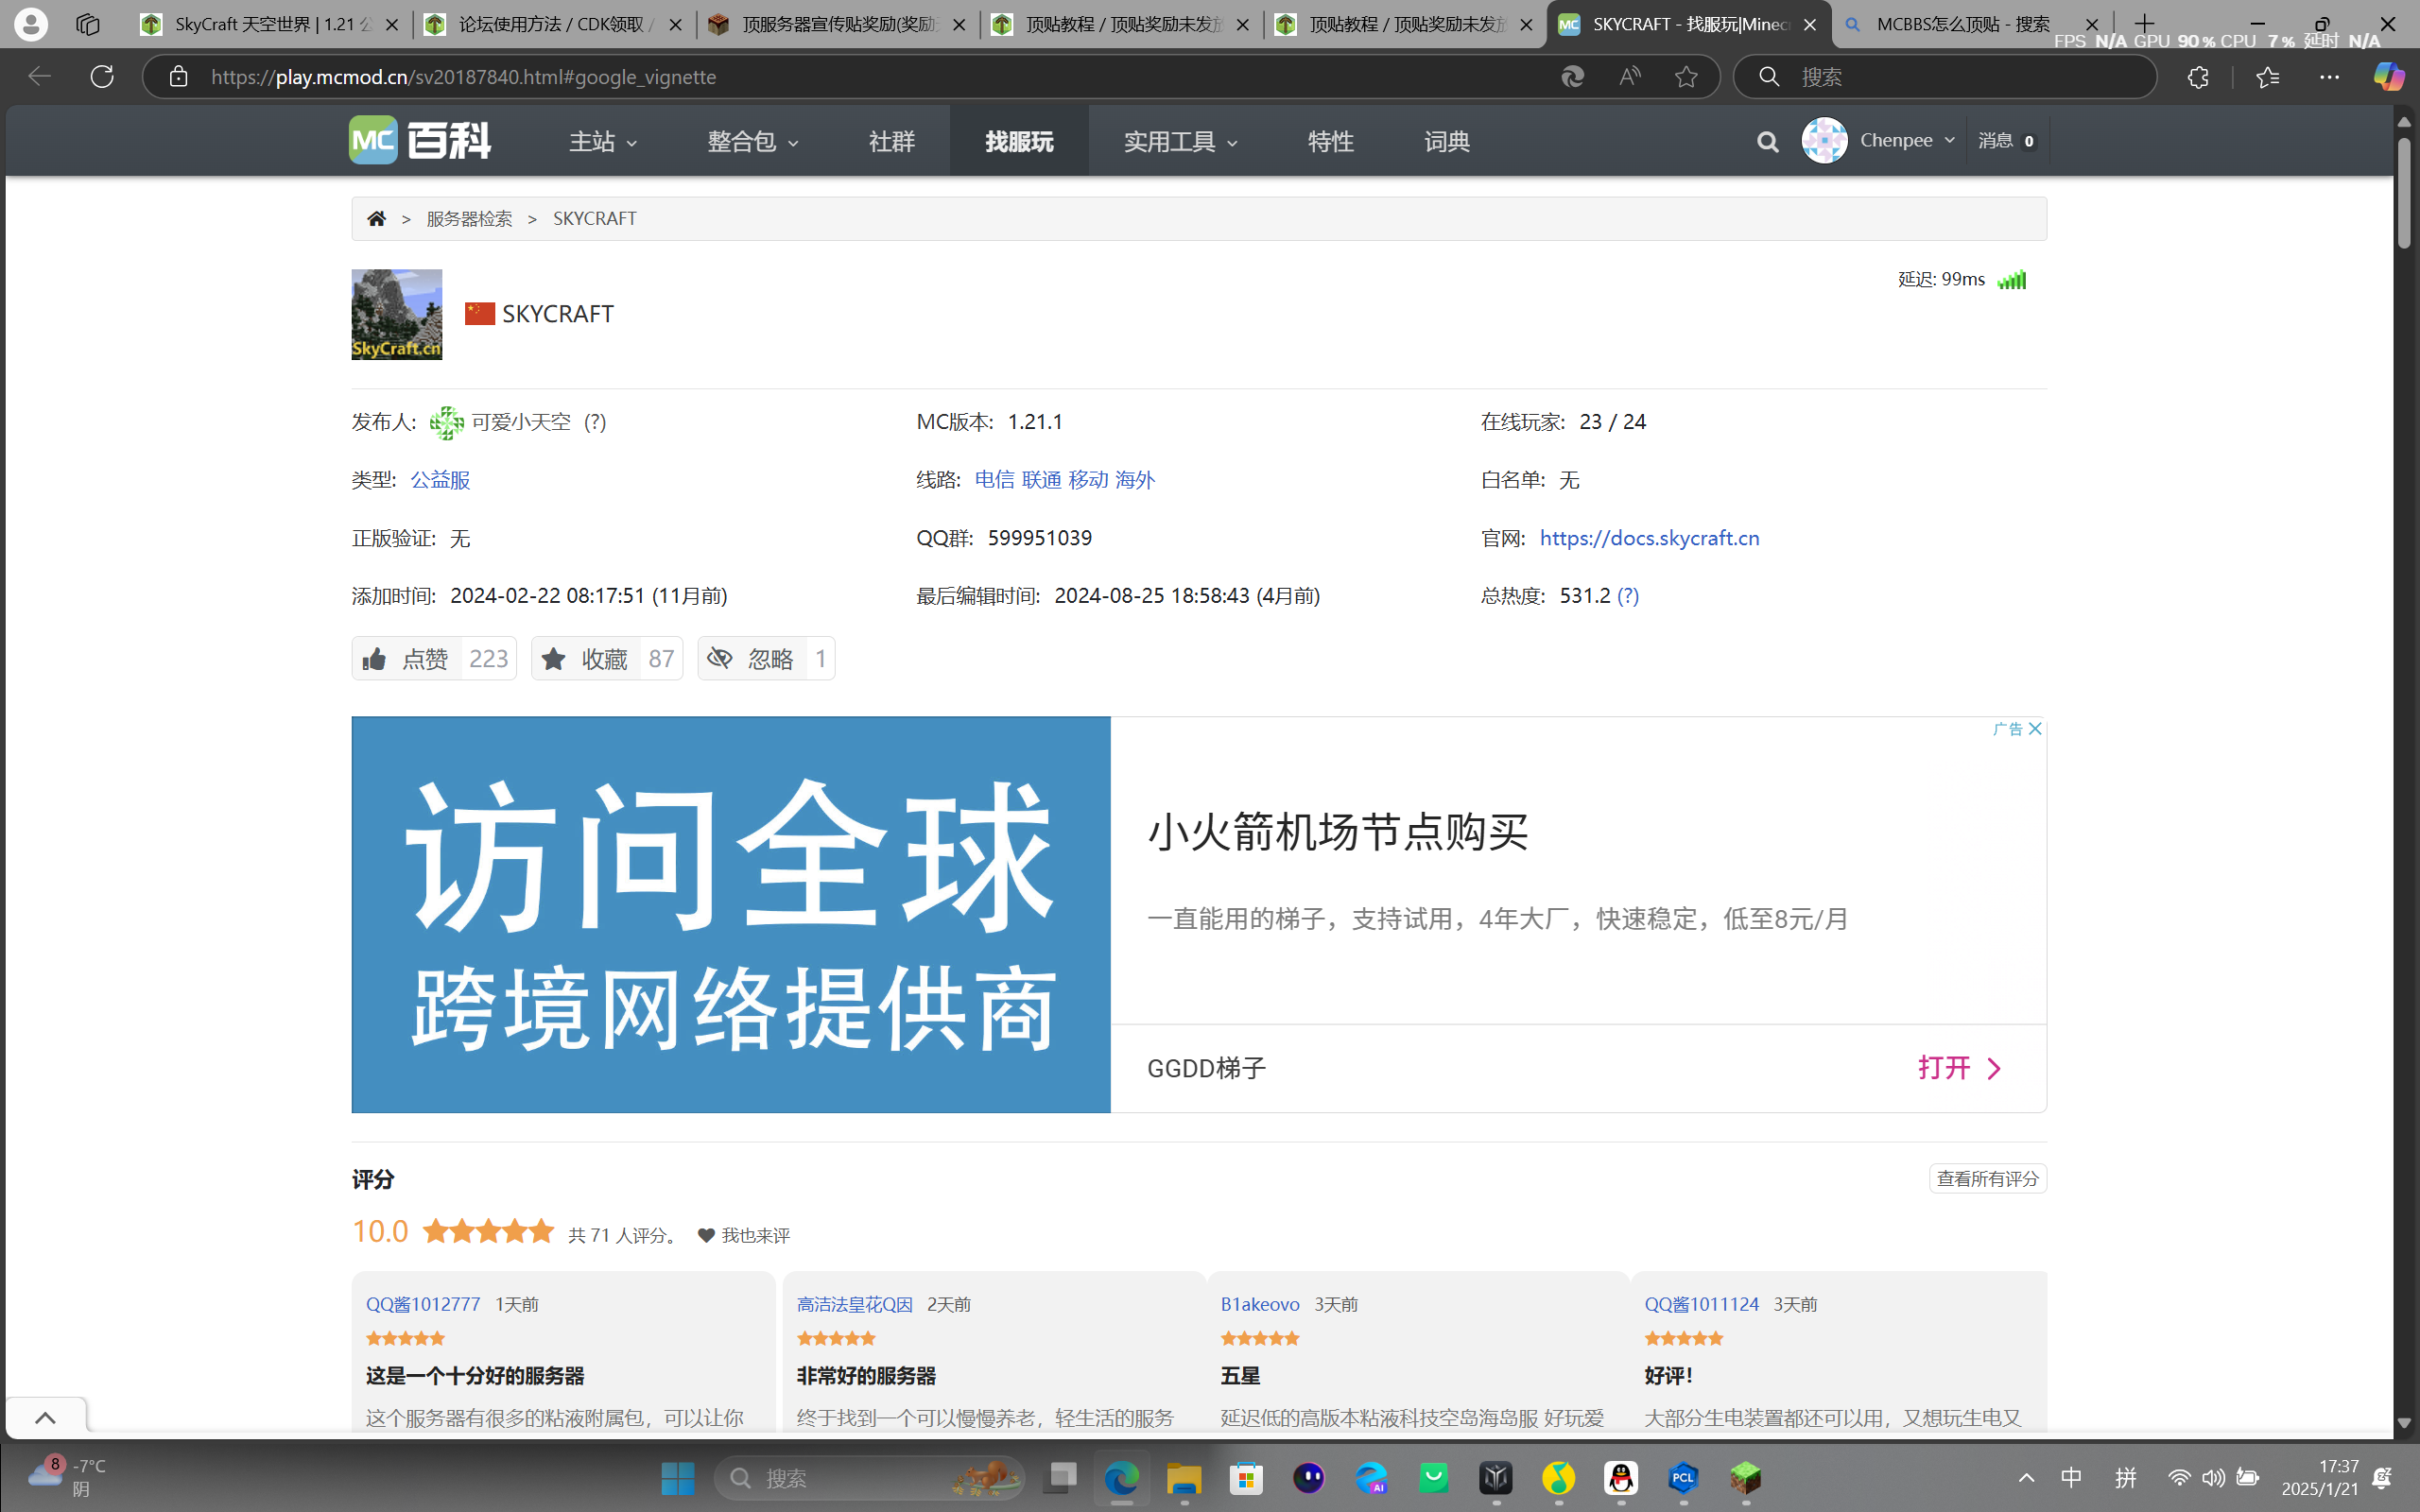Open the docs.skycraft.cn official website link

coord(1649,538)
